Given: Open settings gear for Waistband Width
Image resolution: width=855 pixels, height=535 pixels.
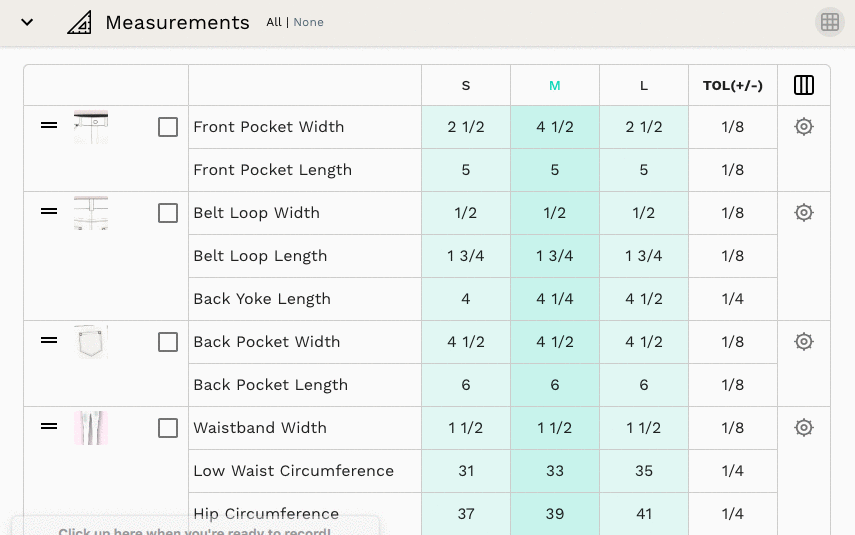Looking at the screenshot, I should tap(804, 428).
